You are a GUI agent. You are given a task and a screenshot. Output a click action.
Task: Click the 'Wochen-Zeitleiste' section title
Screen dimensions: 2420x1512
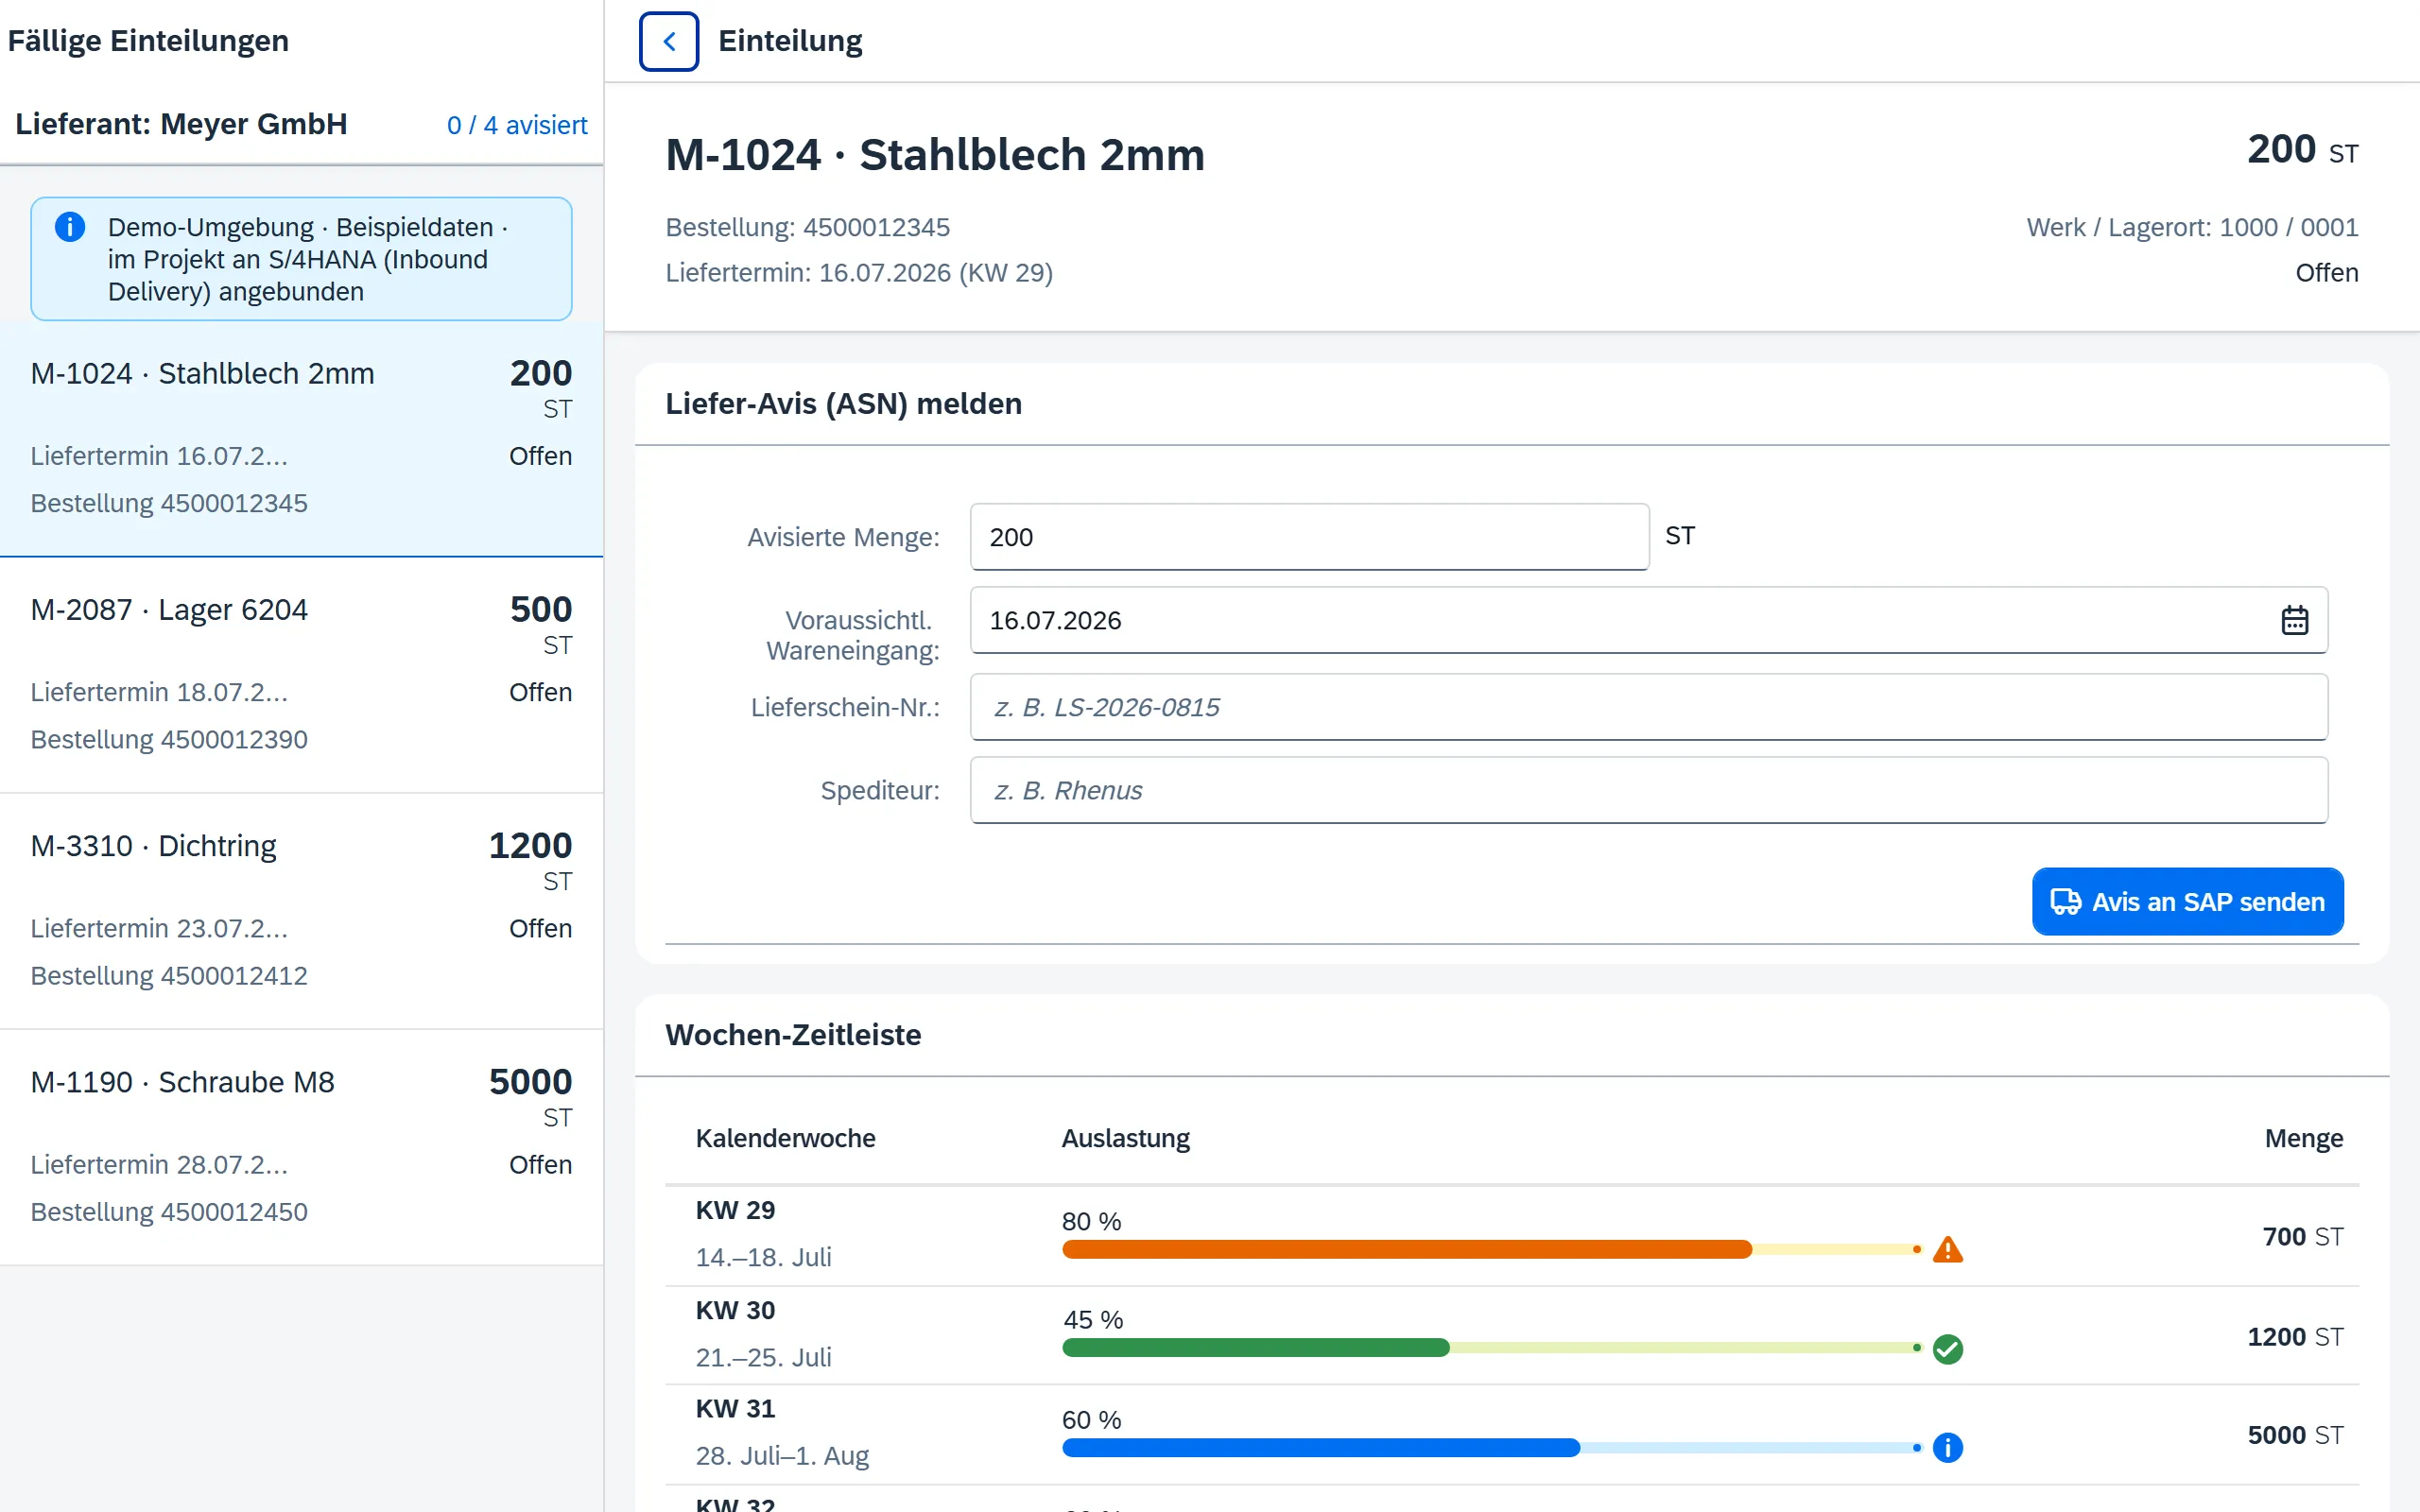click(793, 1035)
